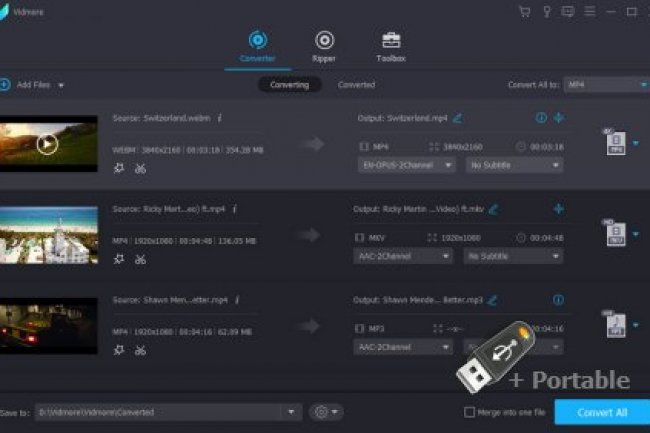Expand format arrow next to MKV icon

(x=635, y=235)
